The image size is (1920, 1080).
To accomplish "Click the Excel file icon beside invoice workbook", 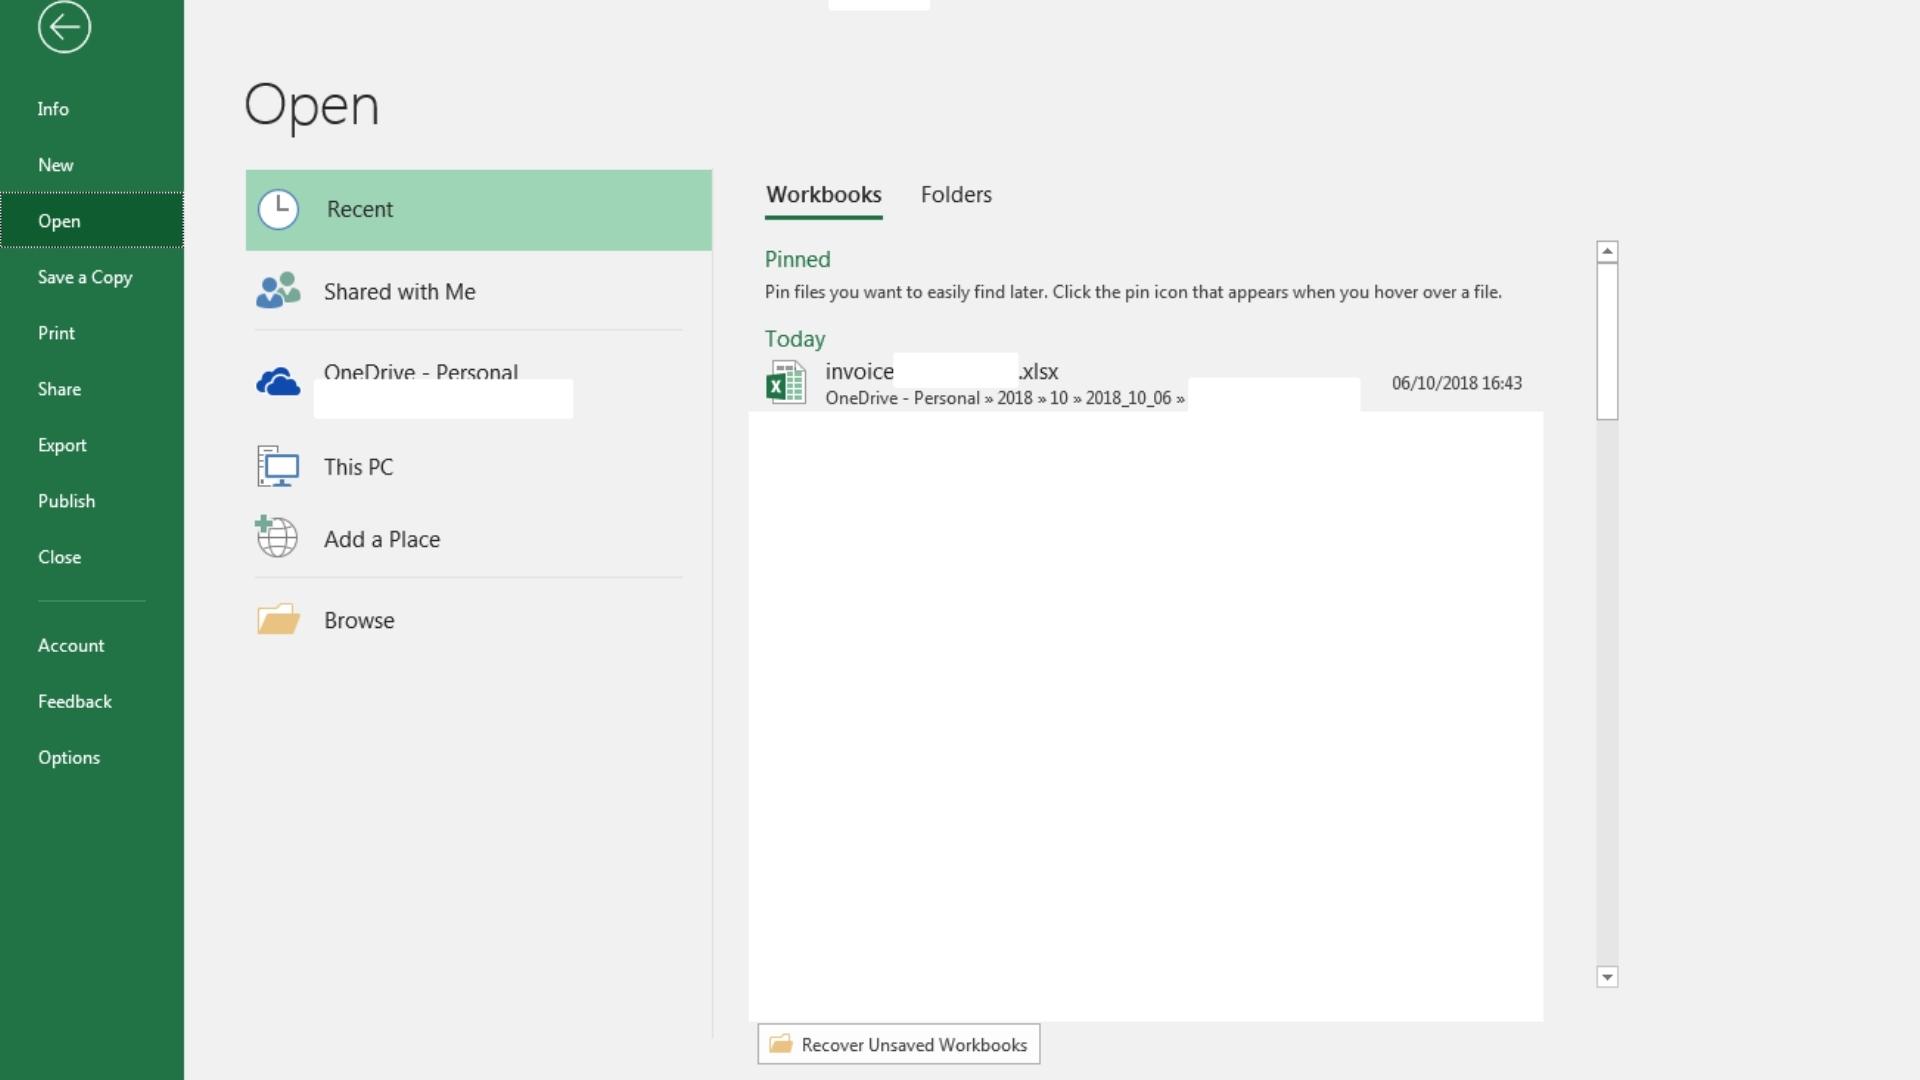I will (786, 383).
